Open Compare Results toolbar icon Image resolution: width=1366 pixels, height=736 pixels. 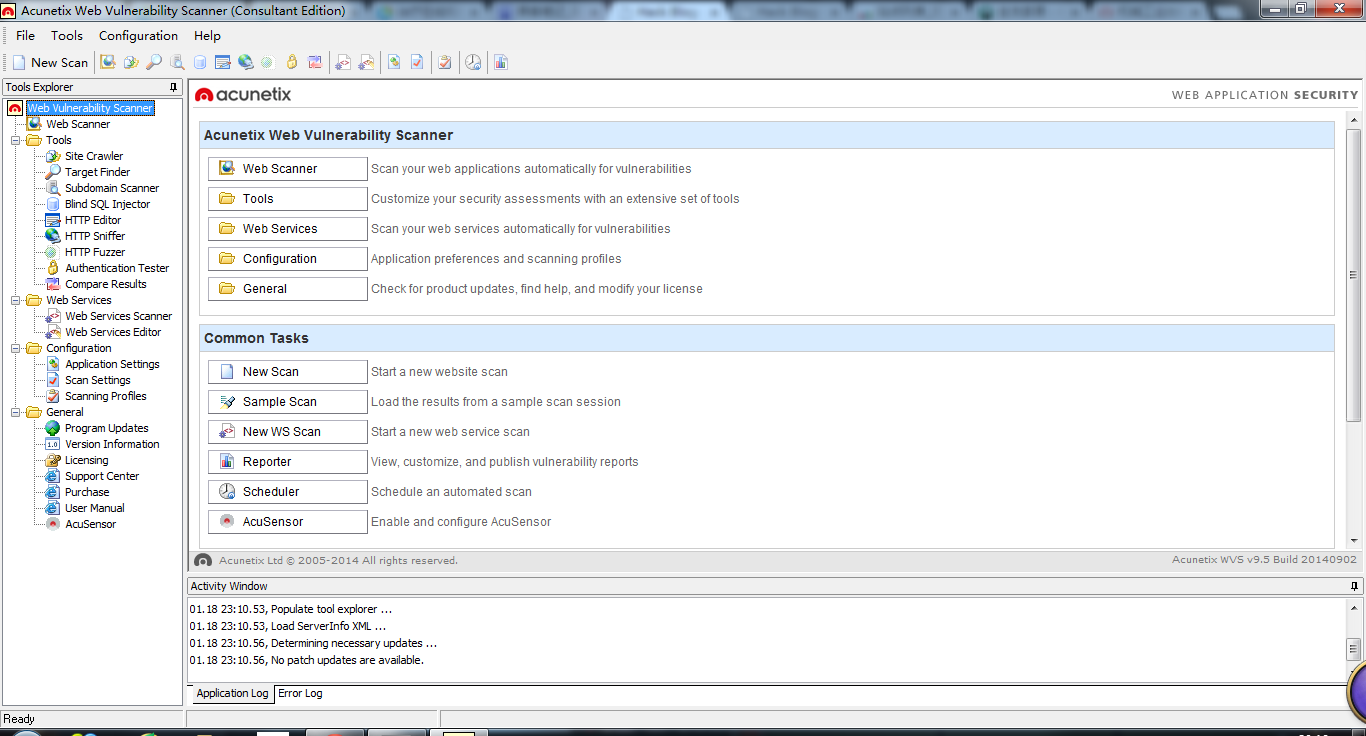click(x=315, y=62)
